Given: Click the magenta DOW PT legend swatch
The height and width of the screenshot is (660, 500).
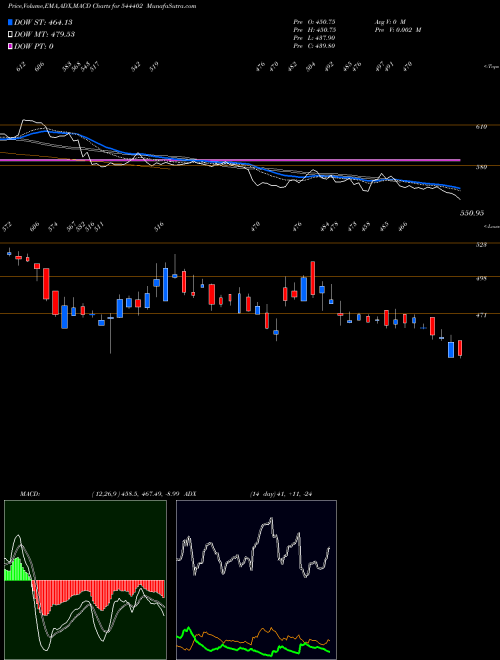Looking at the screenshot, I should coord(11,47).
